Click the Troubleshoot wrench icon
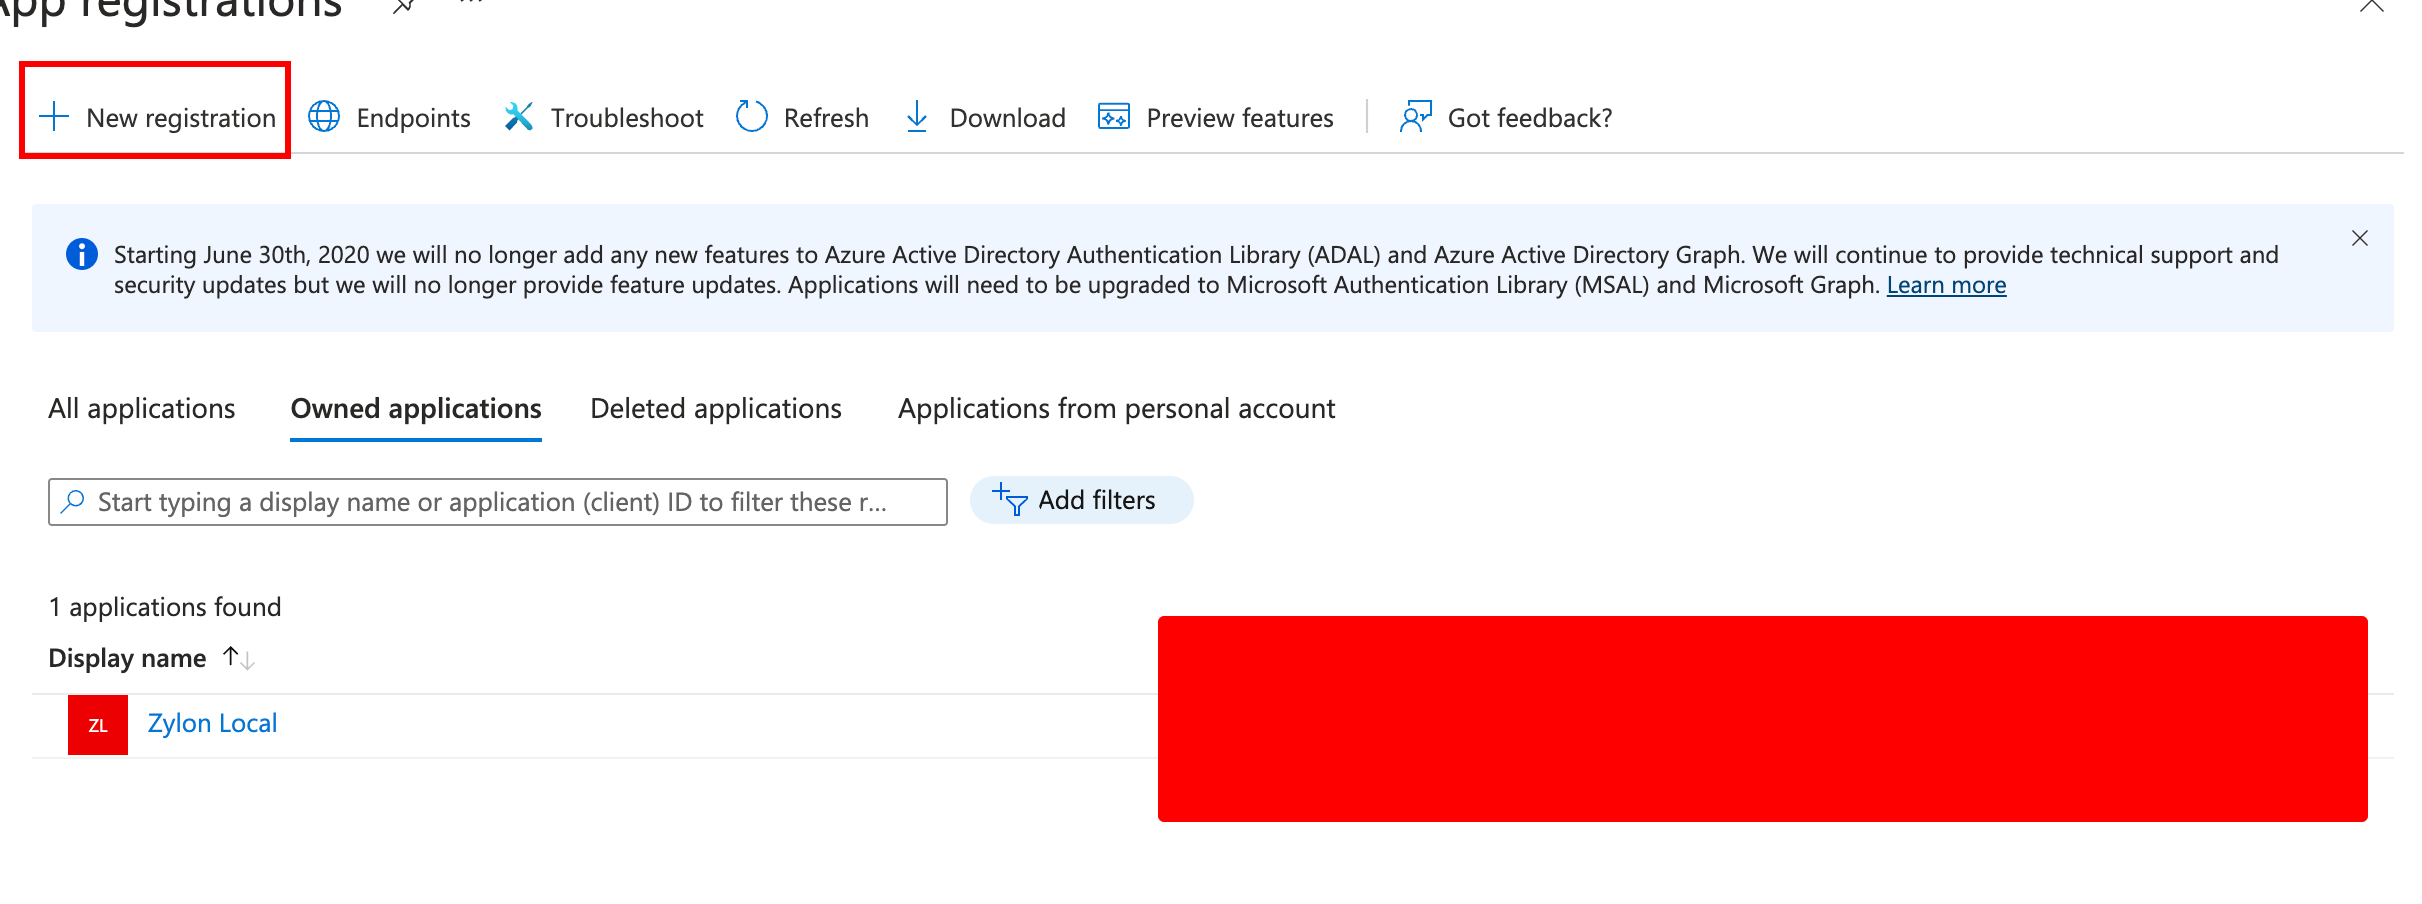The width and height of the screenshot is (2422, 904). click(519, 117)
